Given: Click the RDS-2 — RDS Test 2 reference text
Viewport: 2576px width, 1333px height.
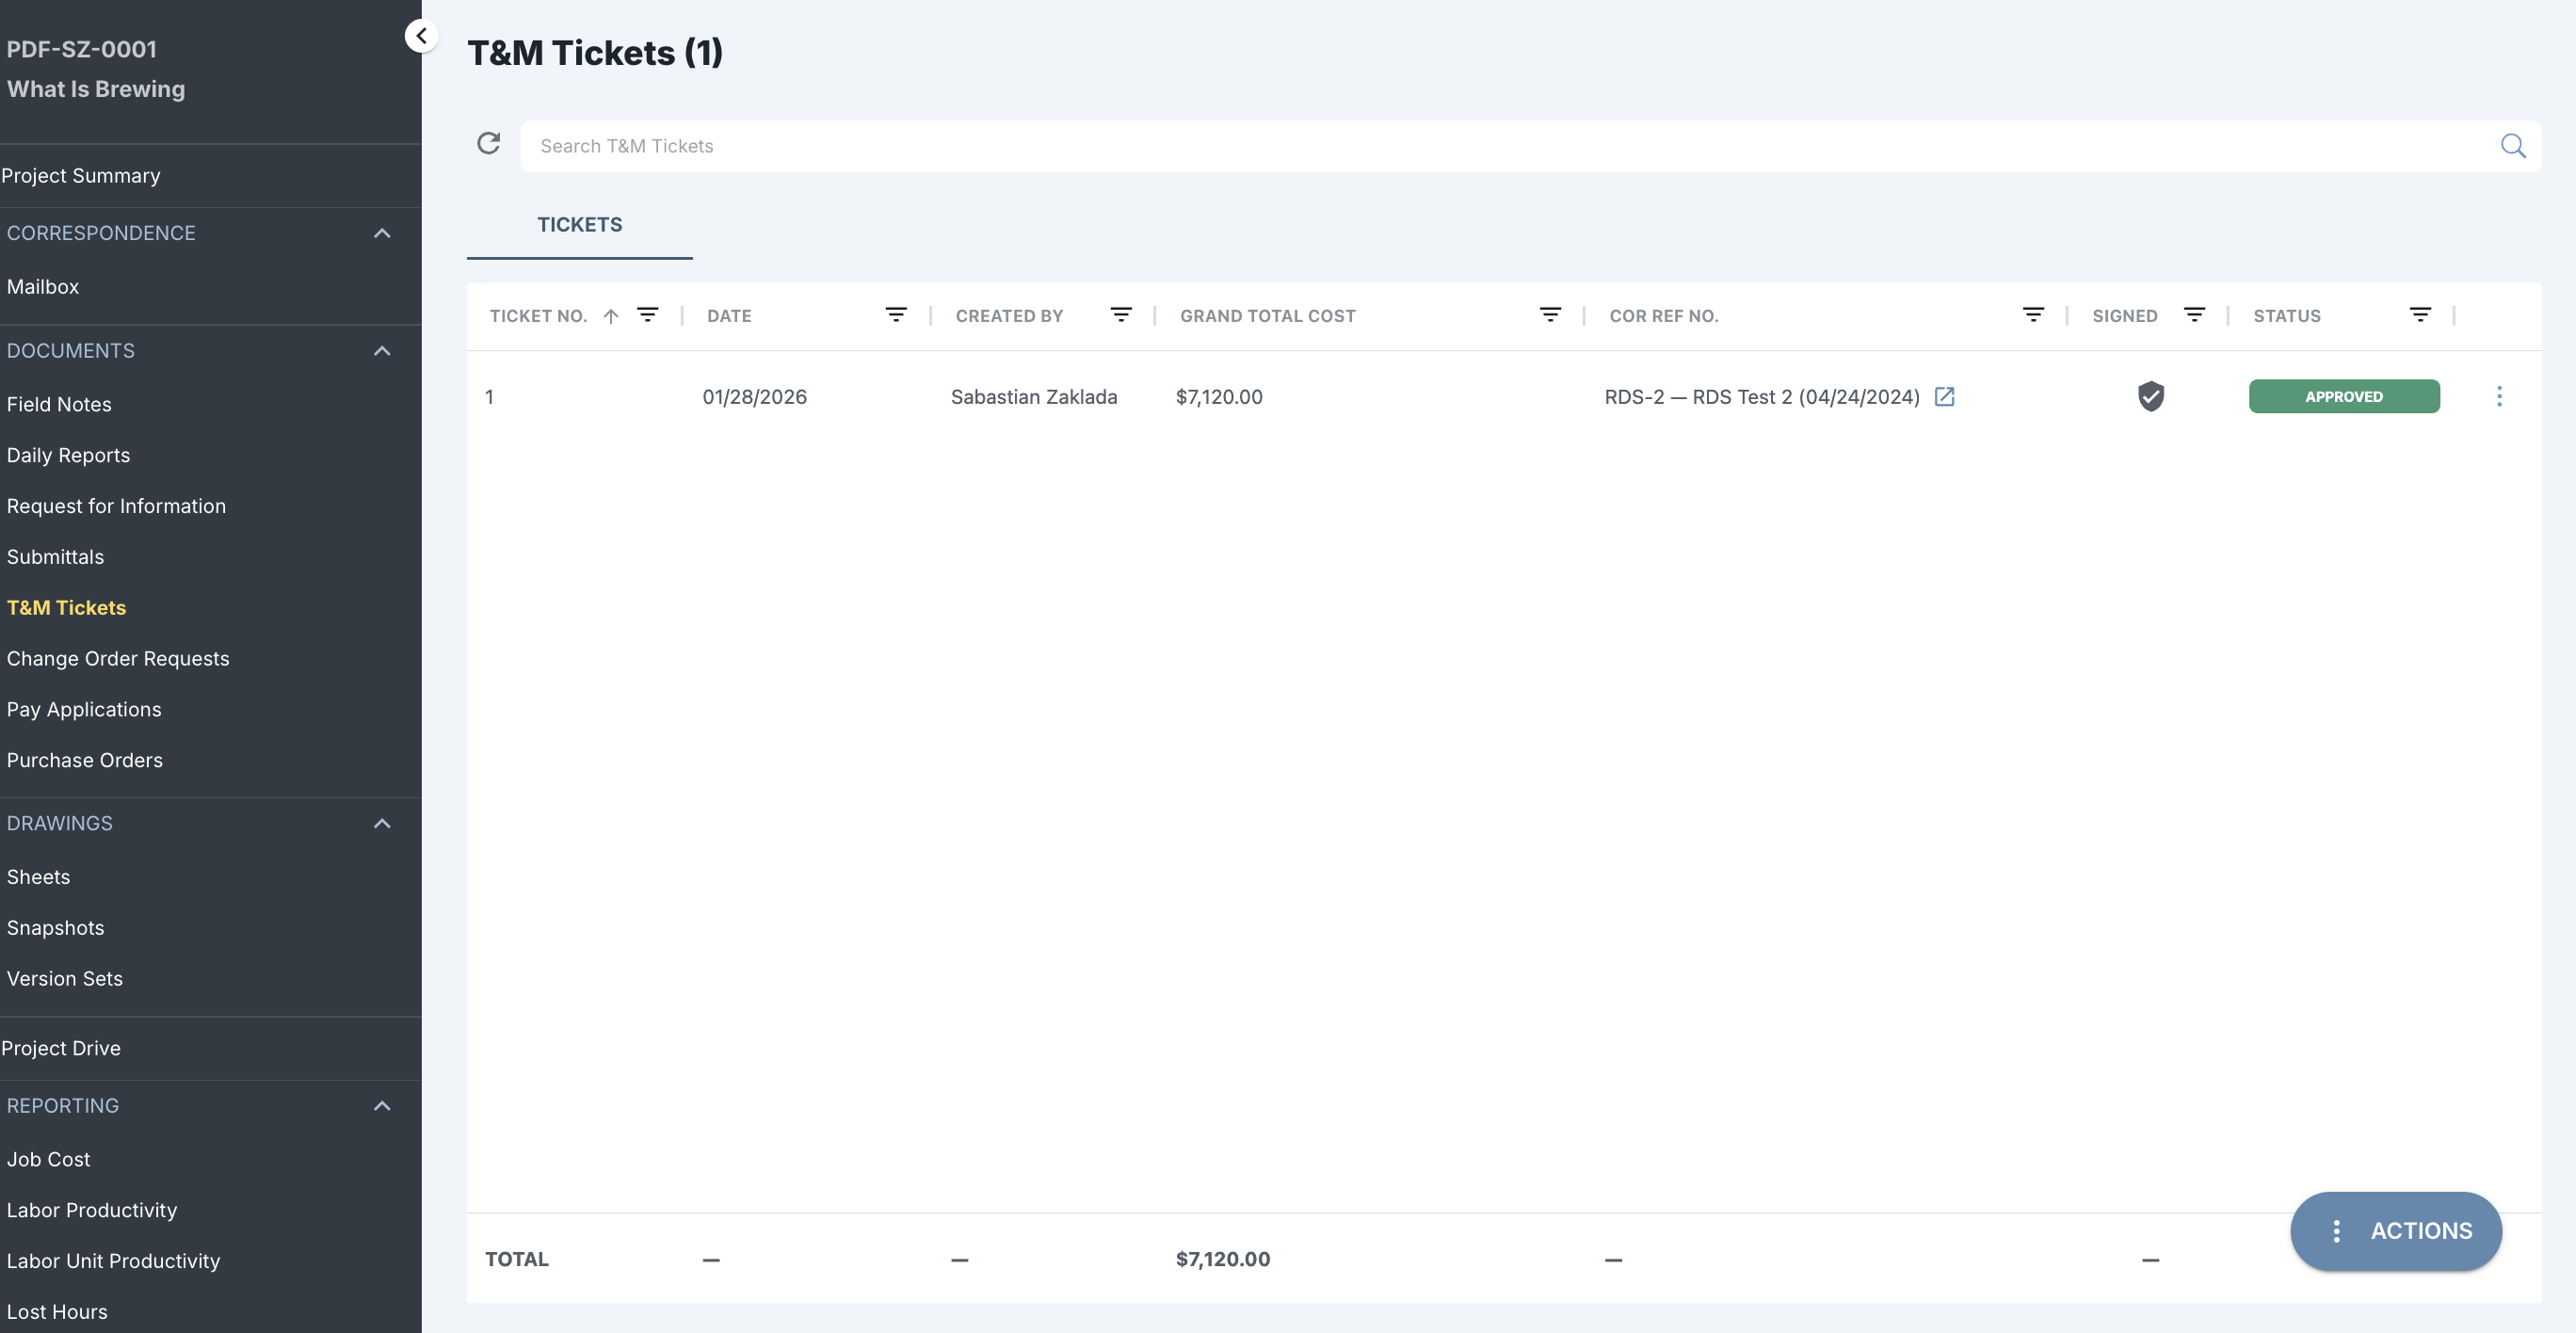Looking at the screenshot, I should tap(1762, 397).
